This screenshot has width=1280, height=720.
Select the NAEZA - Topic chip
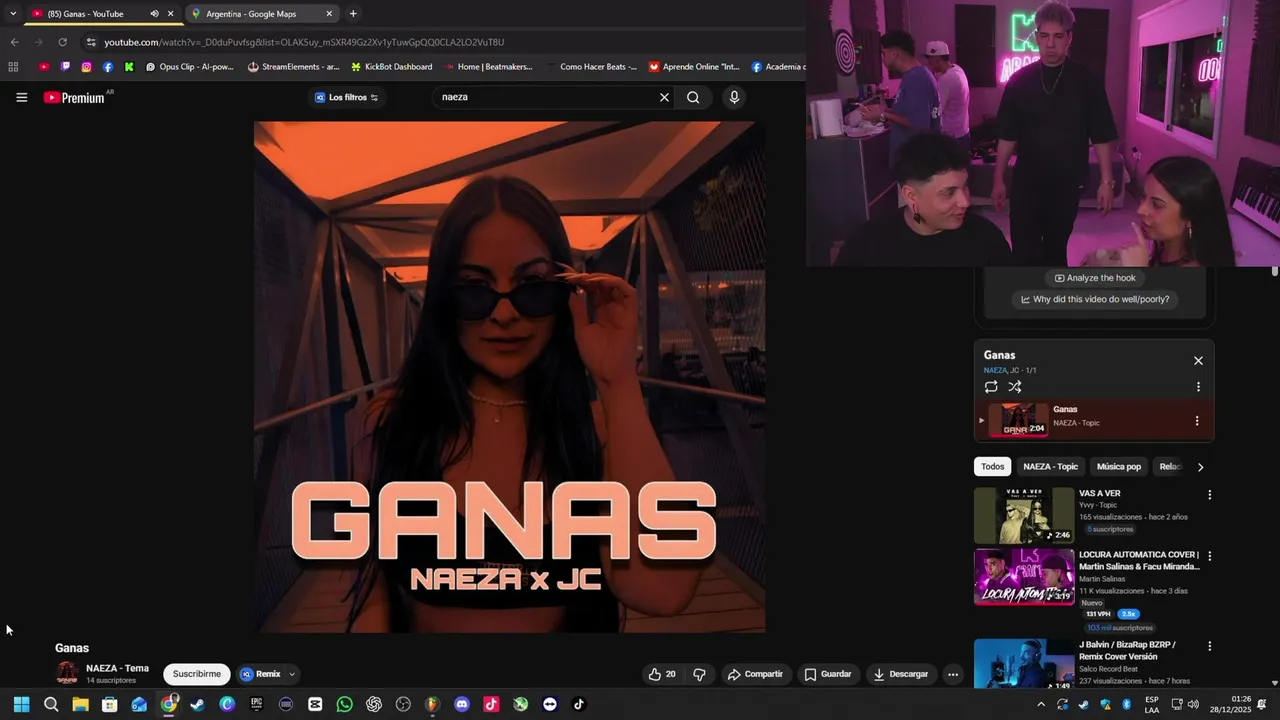pos(1050,467)
